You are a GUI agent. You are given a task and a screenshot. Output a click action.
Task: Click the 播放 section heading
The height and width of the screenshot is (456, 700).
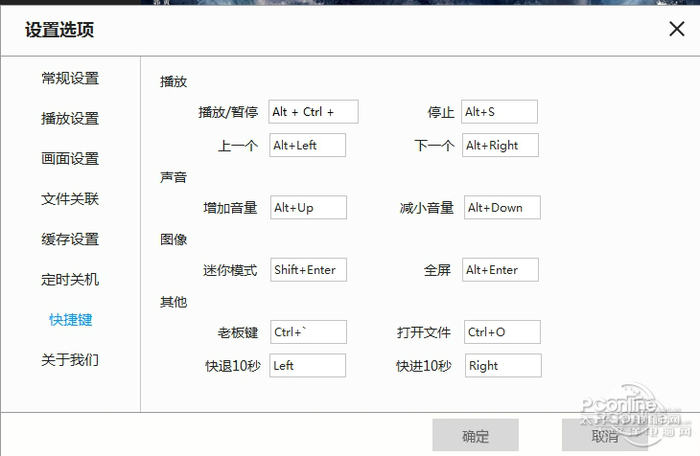(x=174, y=82)
